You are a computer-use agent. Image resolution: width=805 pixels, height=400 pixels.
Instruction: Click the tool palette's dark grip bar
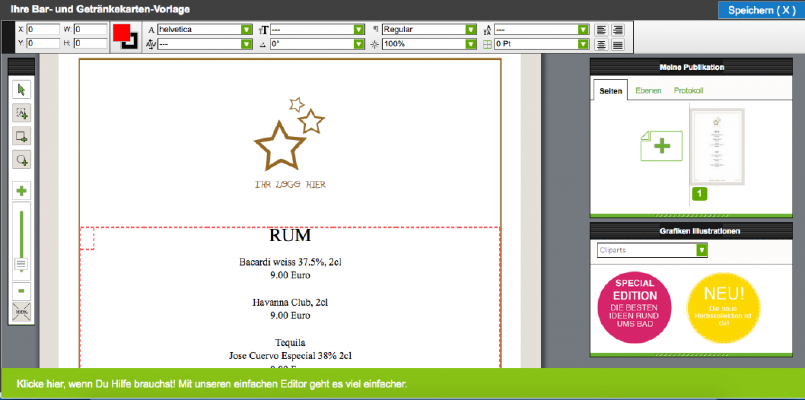coord(21,67)
